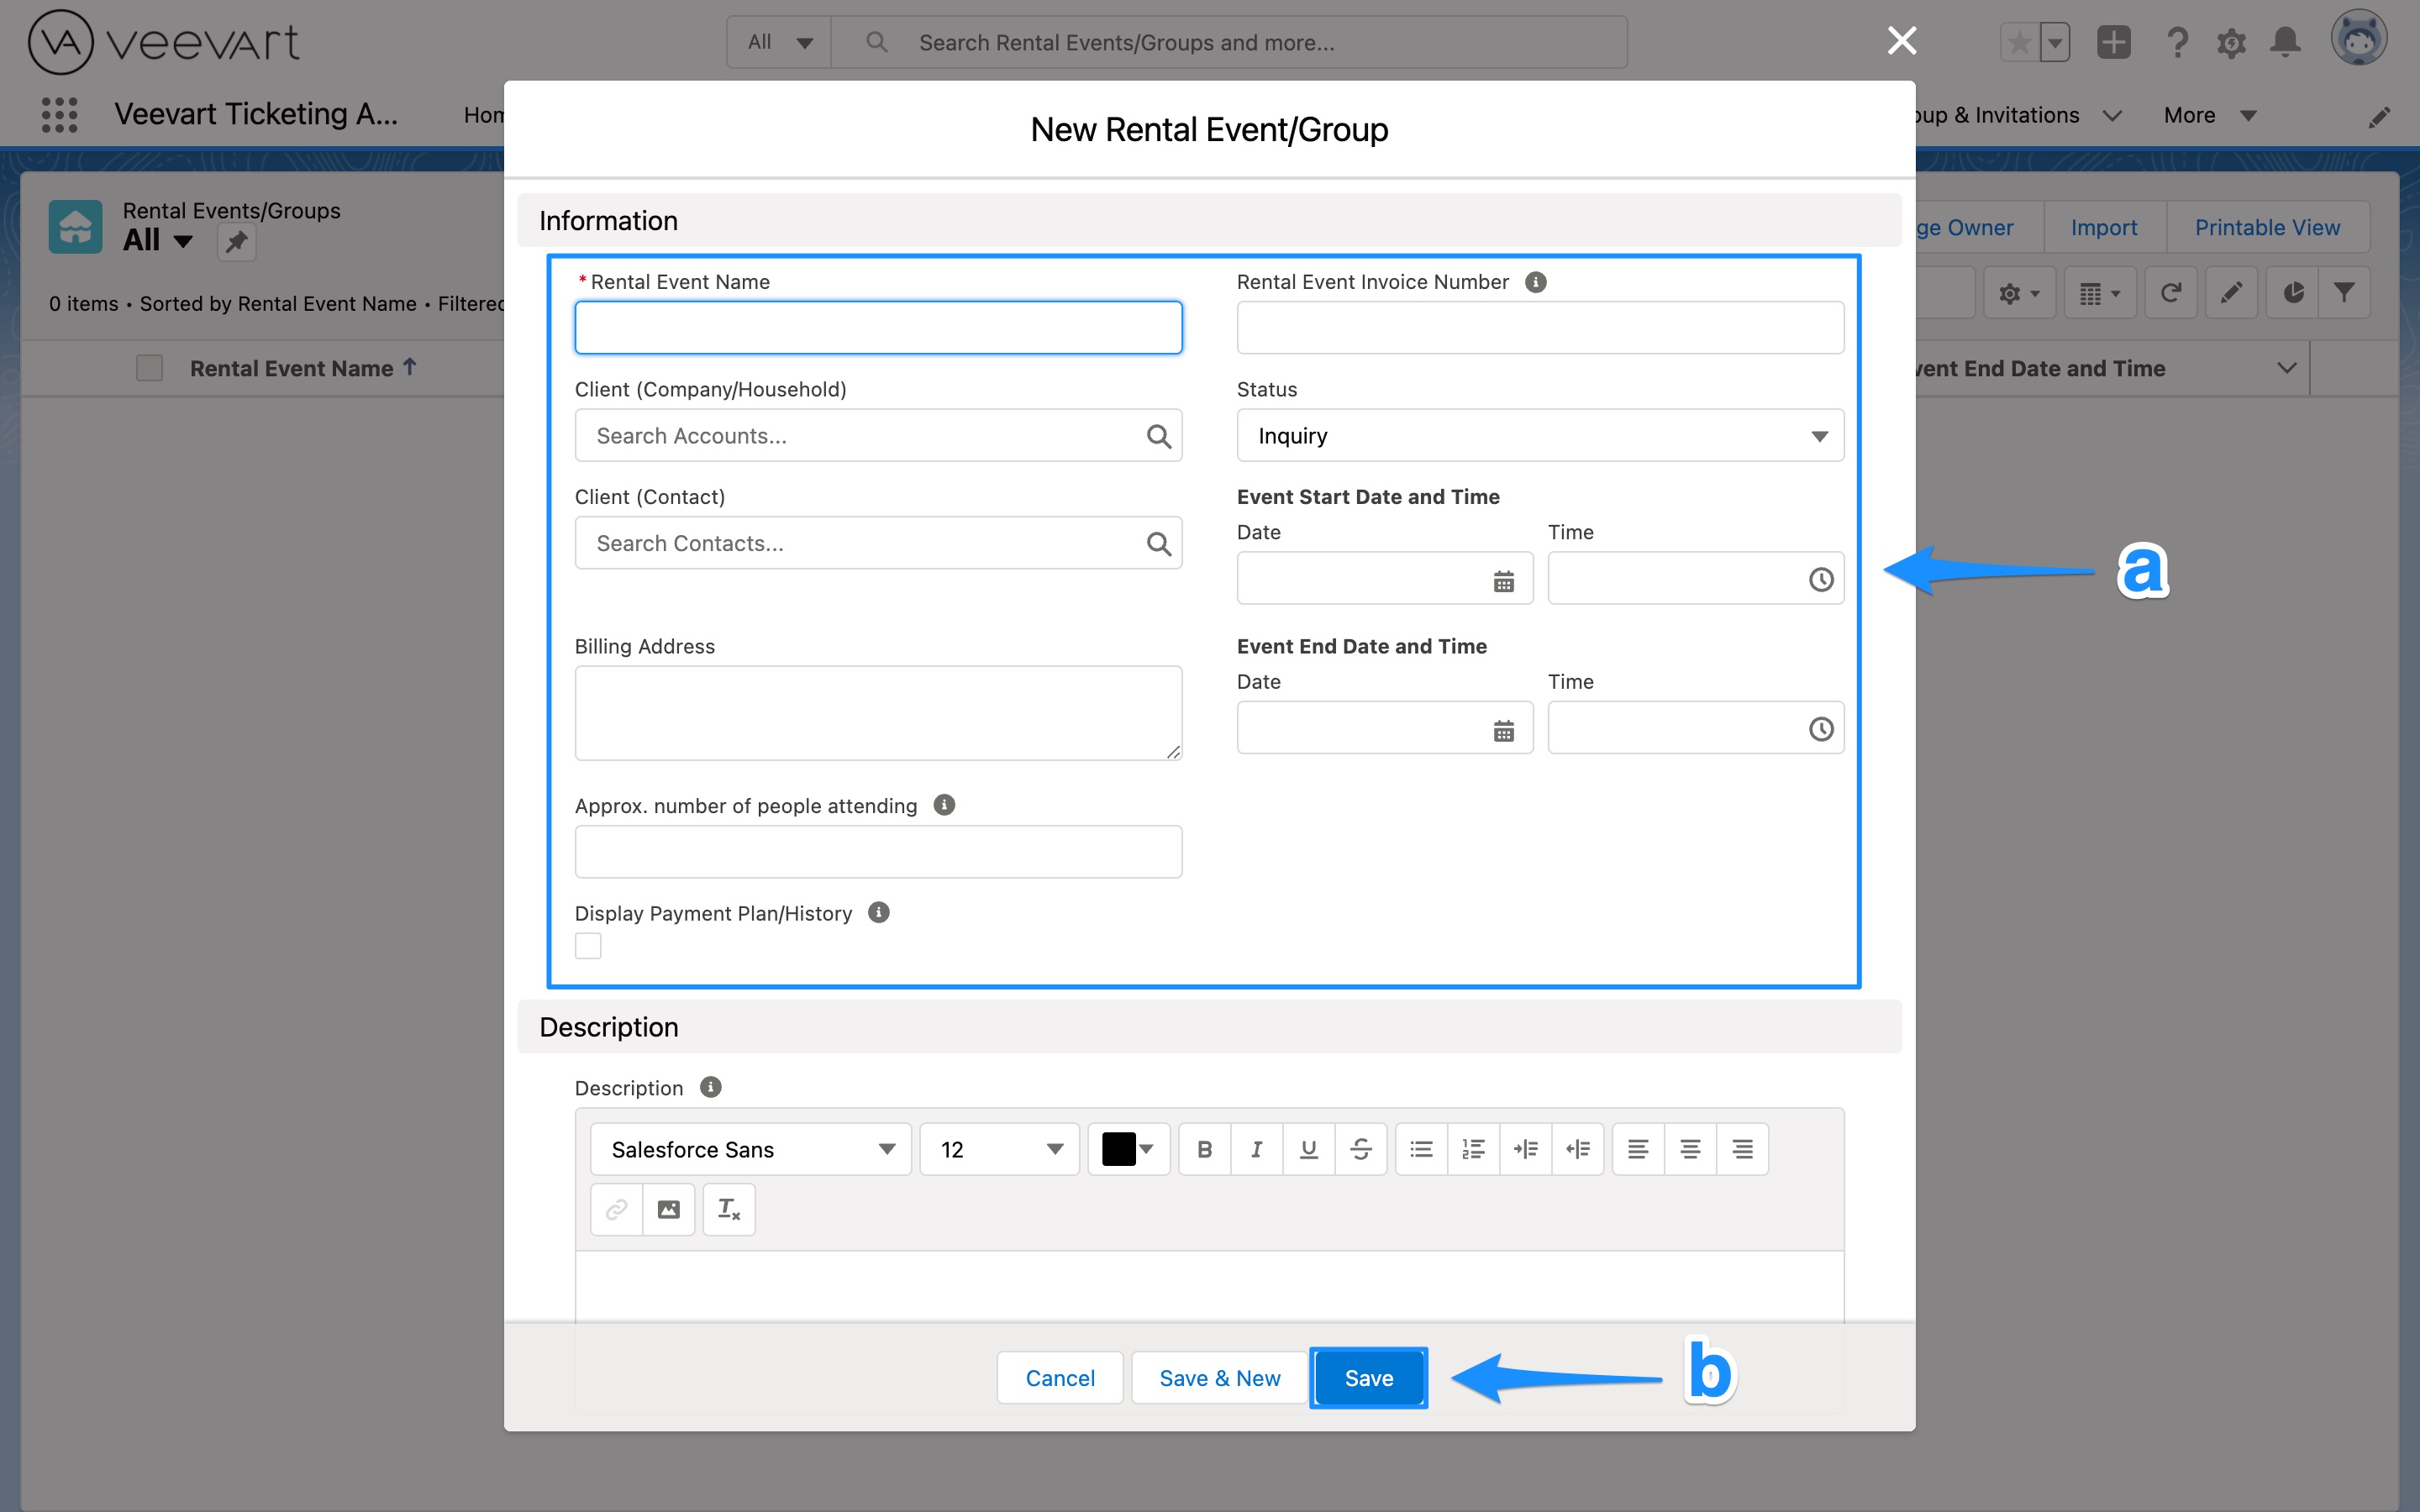Open the Salesforce Sans font dropdown

[x=749, y=1148]
